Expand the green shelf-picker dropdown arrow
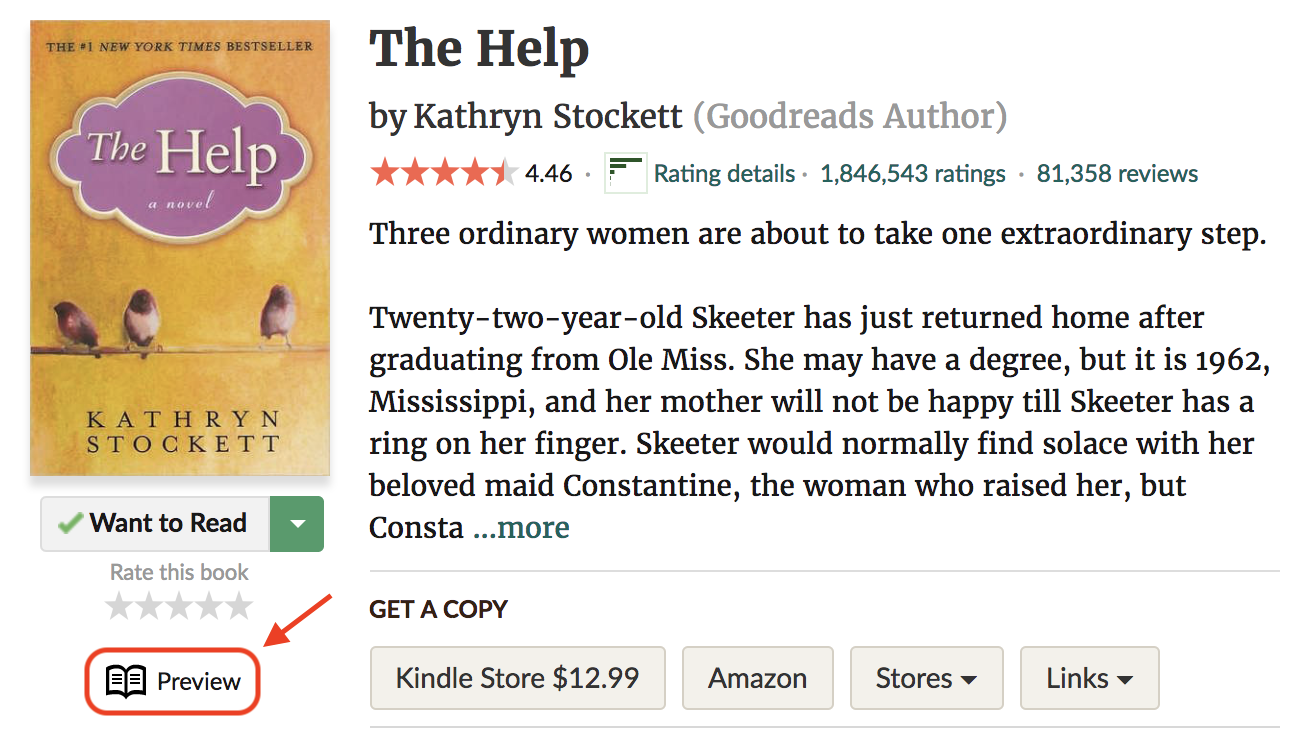This screenshot has height=738, width=1300. pos(296,522)
